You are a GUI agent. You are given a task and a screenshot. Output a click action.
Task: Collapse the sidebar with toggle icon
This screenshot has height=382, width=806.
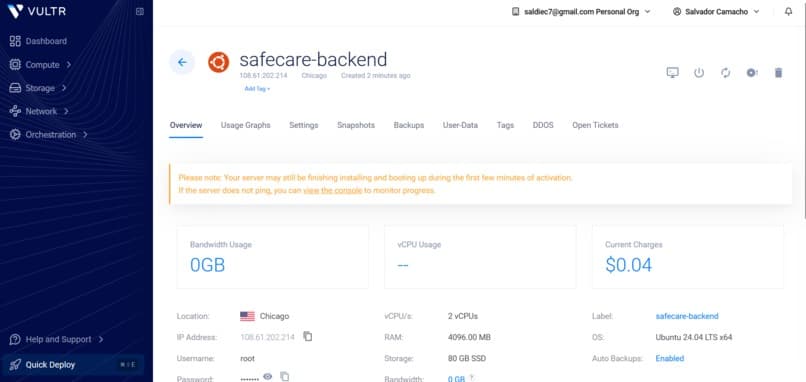click(x=140, y=11)
